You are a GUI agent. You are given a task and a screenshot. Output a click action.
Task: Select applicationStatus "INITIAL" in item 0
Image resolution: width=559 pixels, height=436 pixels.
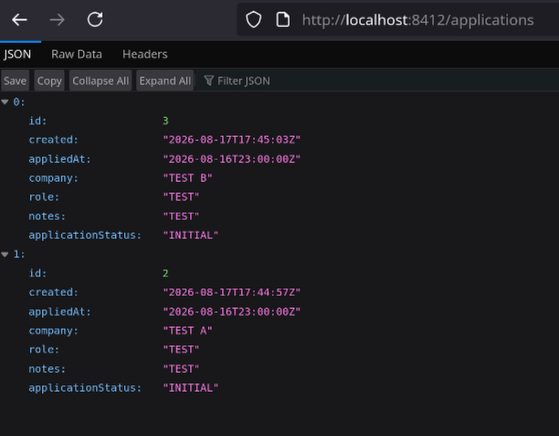[x=190, y=235]
